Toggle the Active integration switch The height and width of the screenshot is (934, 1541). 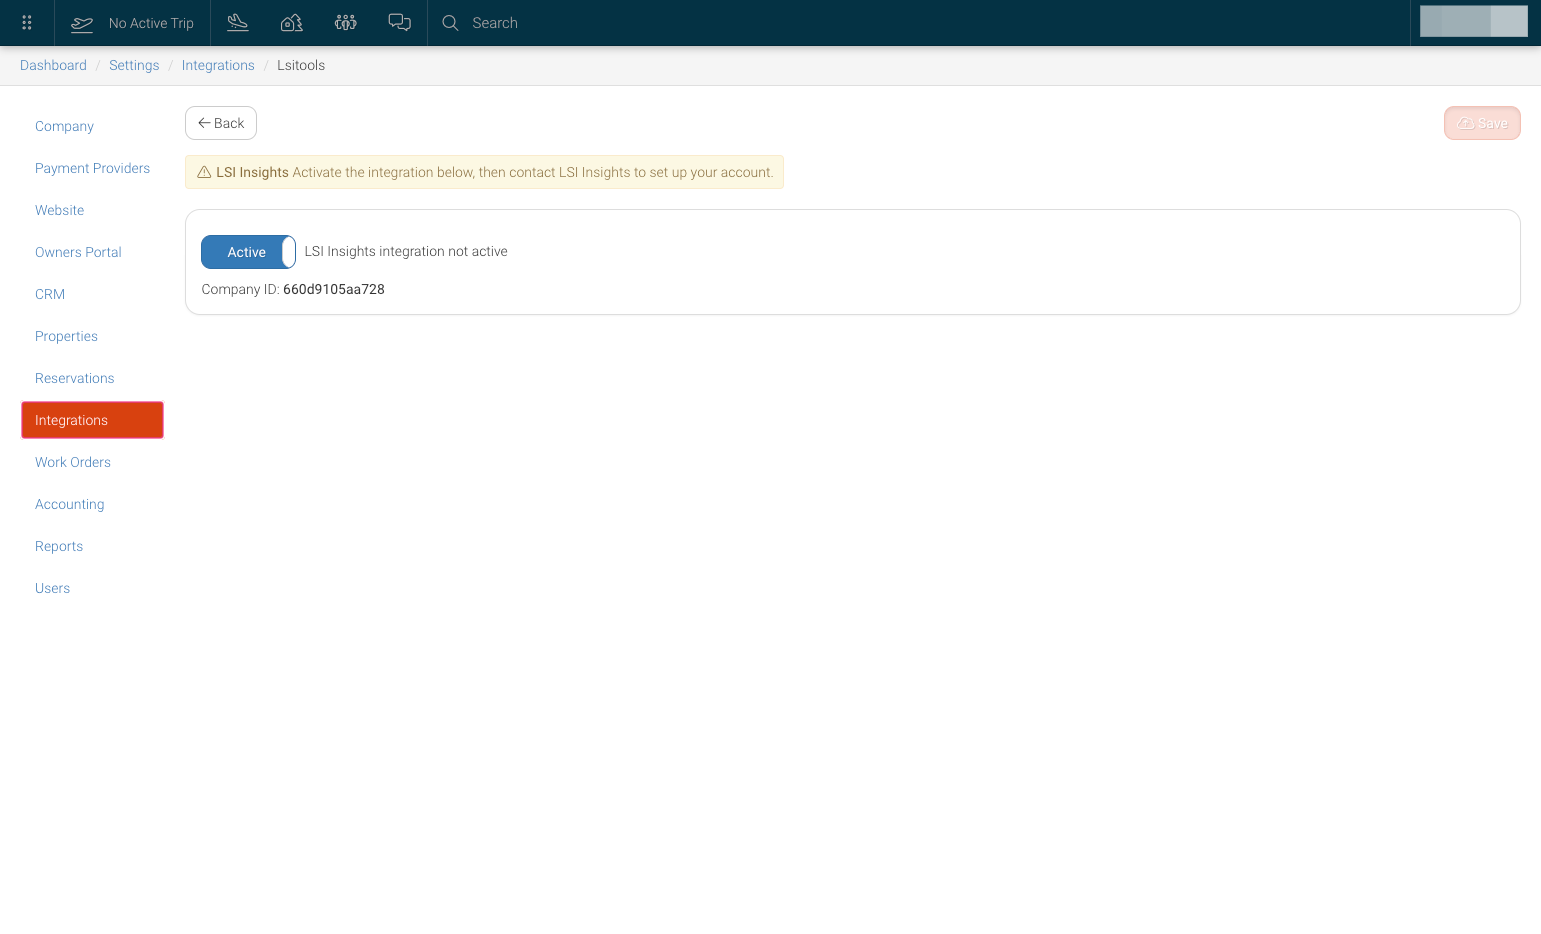coord(248,252)
